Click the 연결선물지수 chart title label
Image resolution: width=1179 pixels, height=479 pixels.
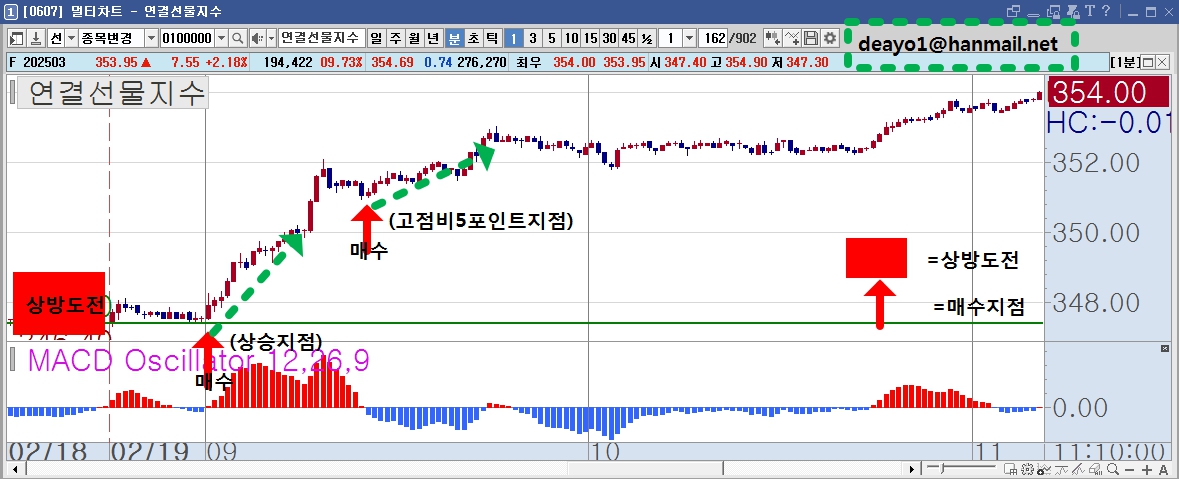[112, 94]
